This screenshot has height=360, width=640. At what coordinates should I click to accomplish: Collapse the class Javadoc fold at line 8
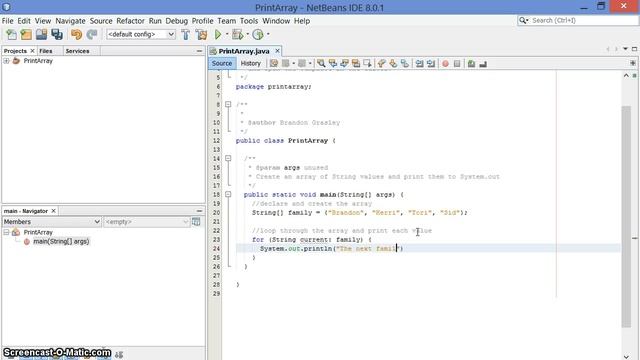[x=228, y=104]
